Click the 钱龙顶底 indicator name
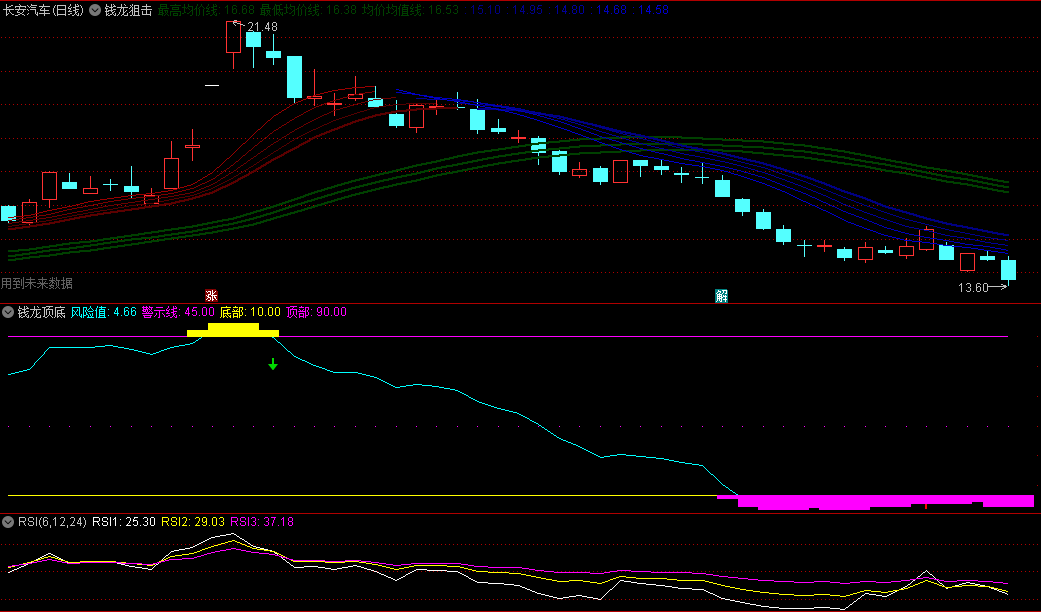 pyautogui.click(x=41, y=312)
